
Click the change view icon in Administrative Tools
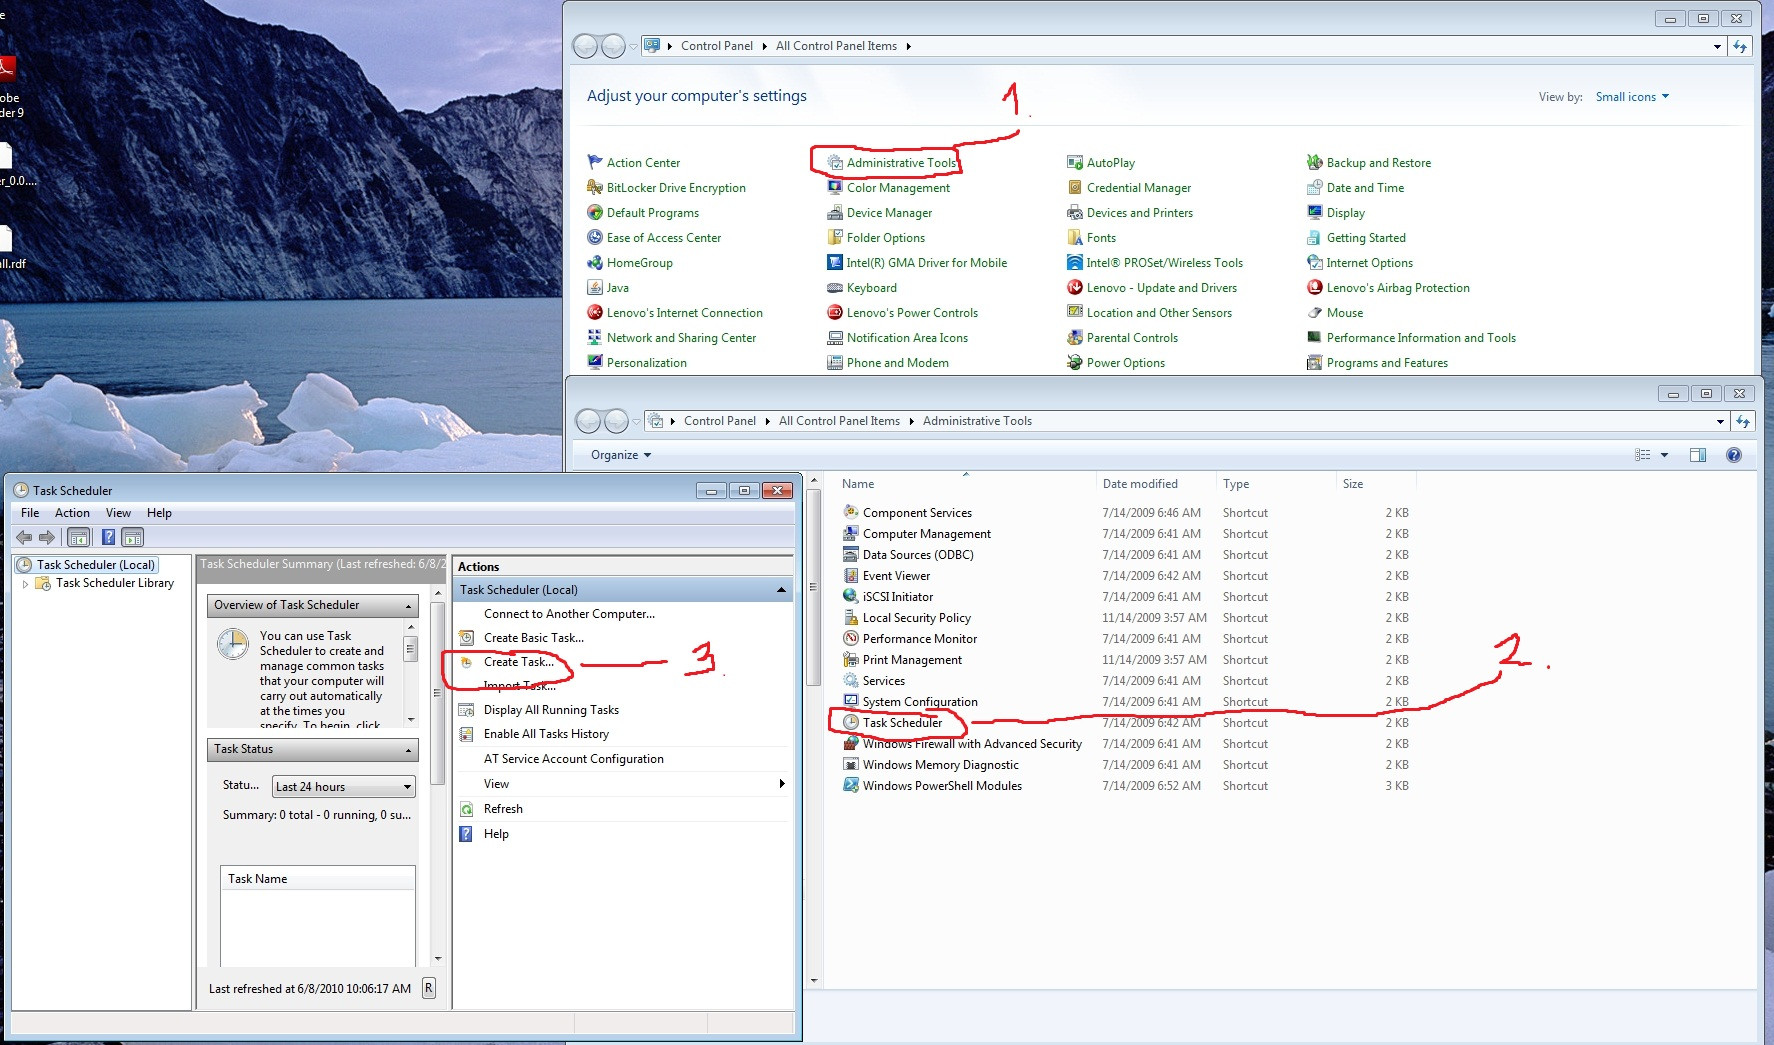pos(1643,455)
